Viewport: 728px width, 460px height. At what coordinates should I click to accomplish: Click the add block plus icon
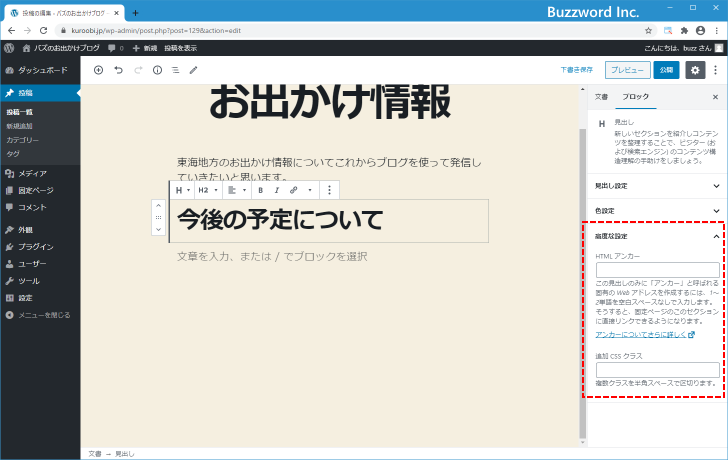pyautogui.click(x=98, y=70)
